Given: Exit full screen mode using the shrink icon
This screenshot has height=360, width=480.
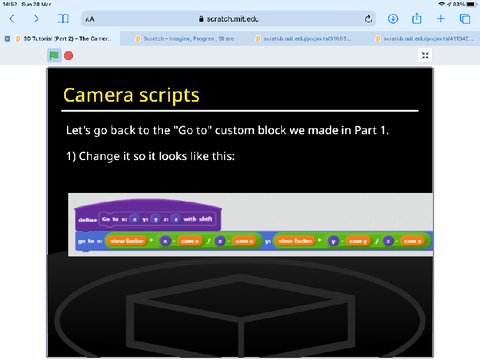Looking at the screenshot, I should [x=425, y=55].
